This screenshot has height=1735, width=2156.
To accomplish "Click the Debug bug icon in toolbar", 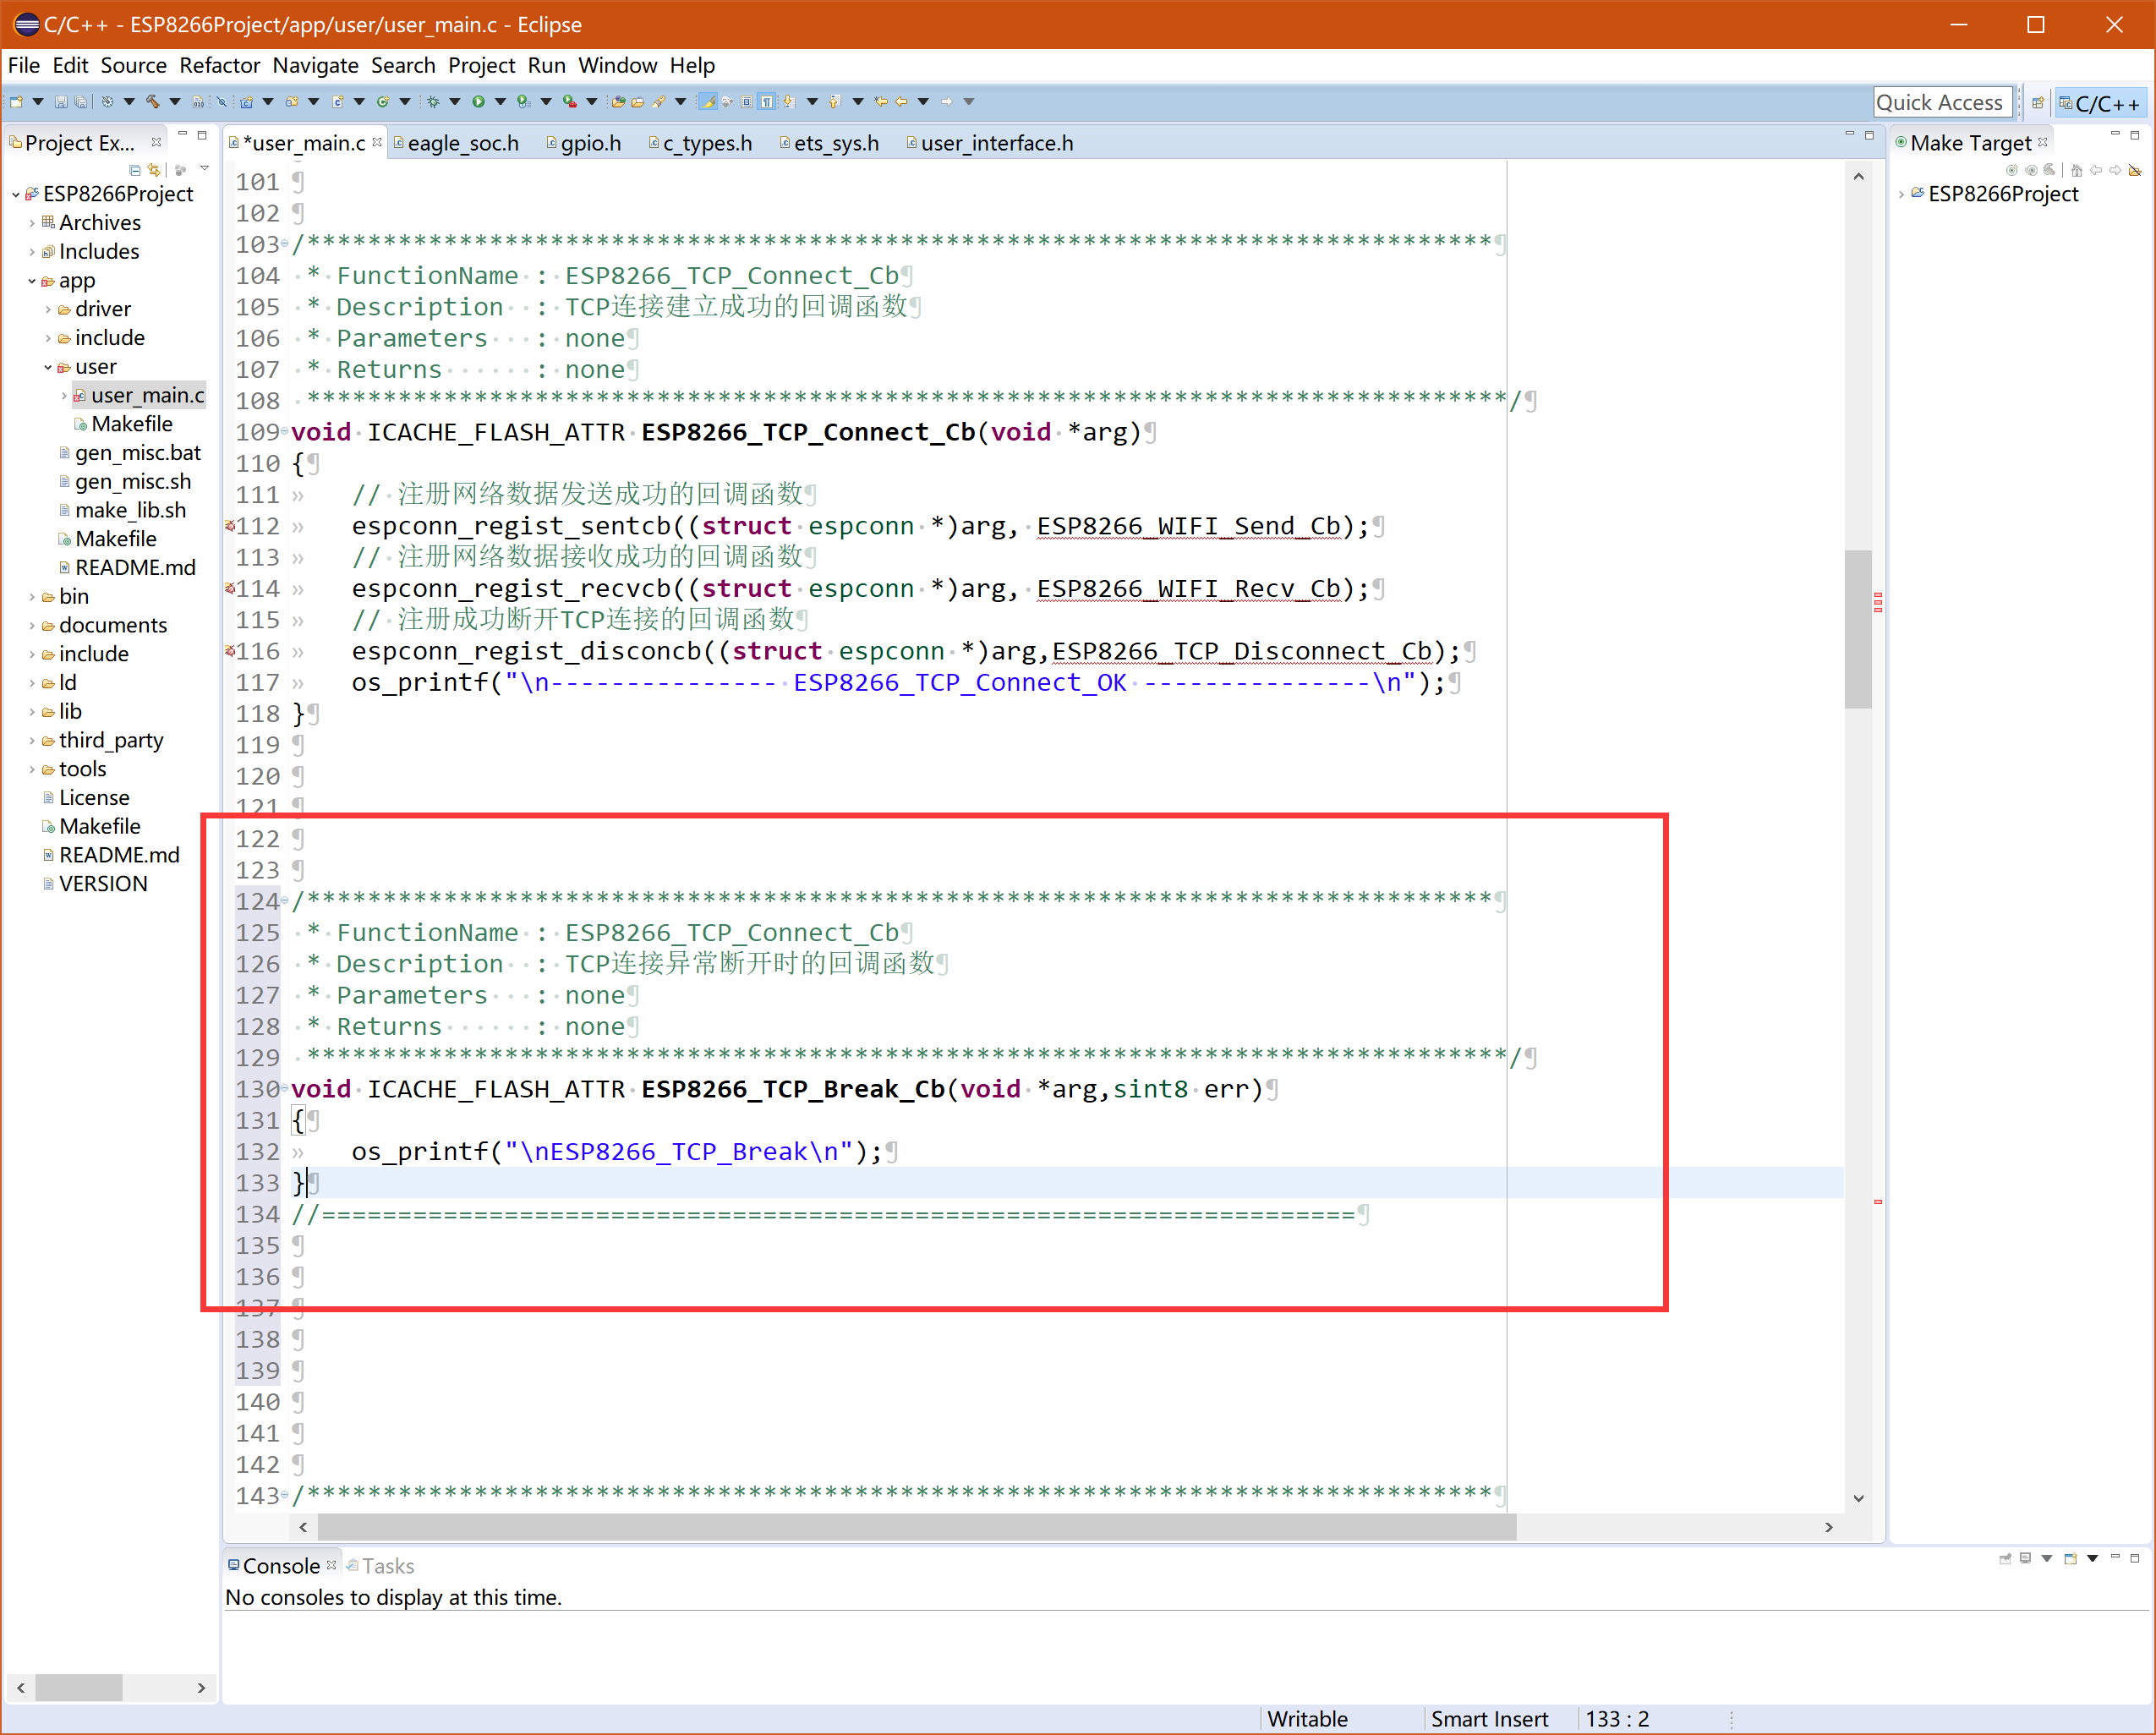I will click(433, 101).
